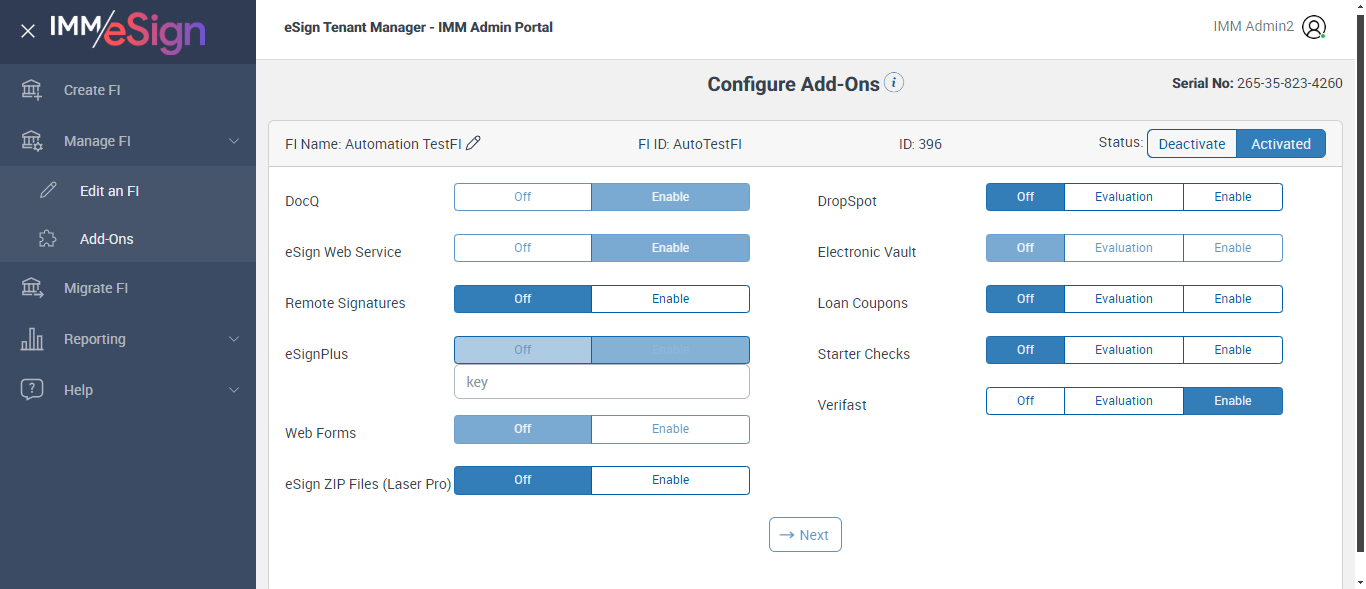Click the pencil icon beside FI Name

pos(474,143)
